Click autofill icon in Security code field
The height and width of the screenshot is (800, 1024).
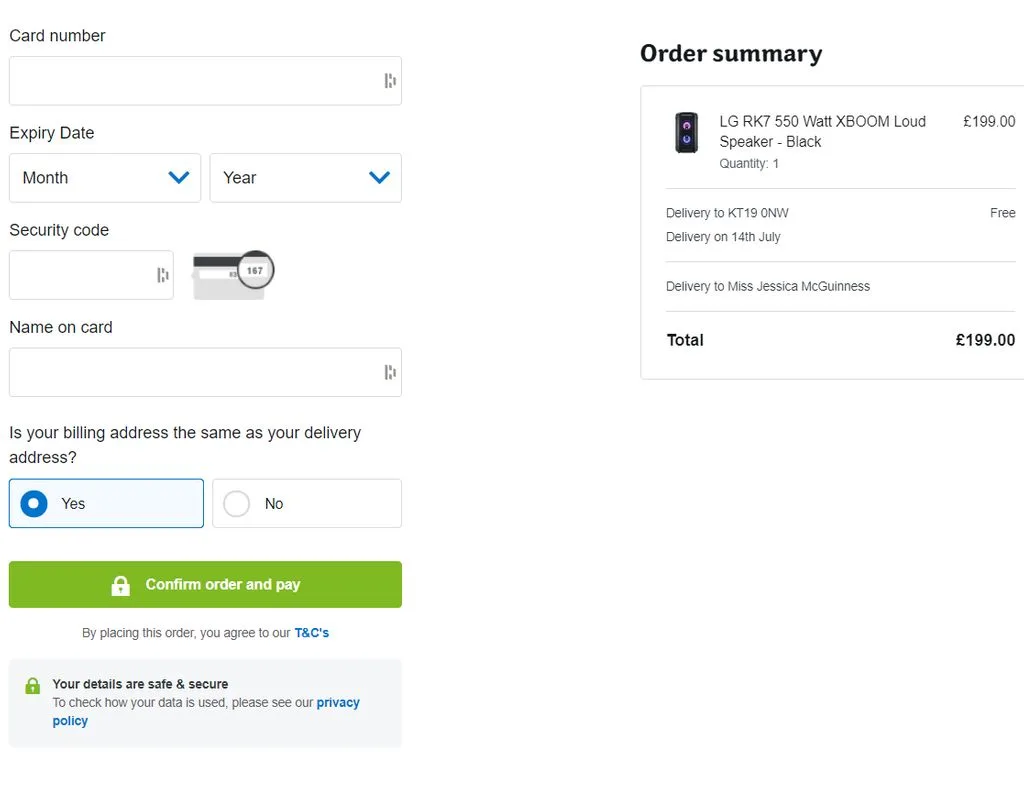pos(163,275)
